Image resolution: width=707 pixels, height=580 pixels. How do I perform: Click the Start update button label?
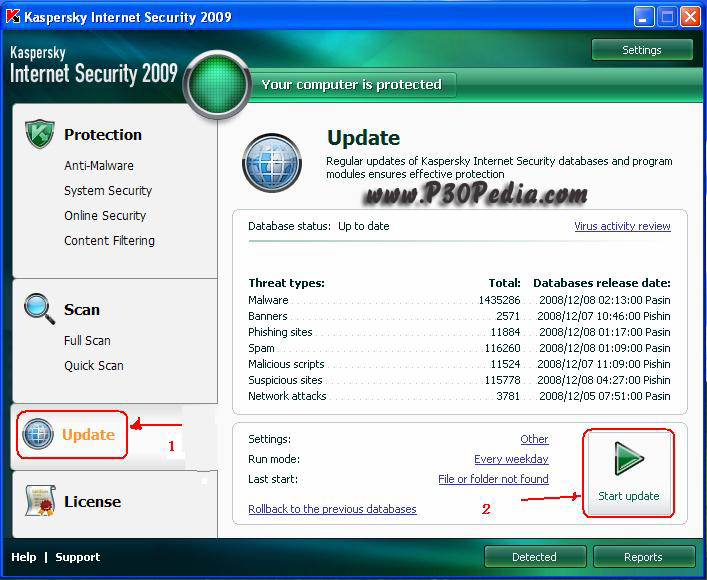tap(629, 496)
